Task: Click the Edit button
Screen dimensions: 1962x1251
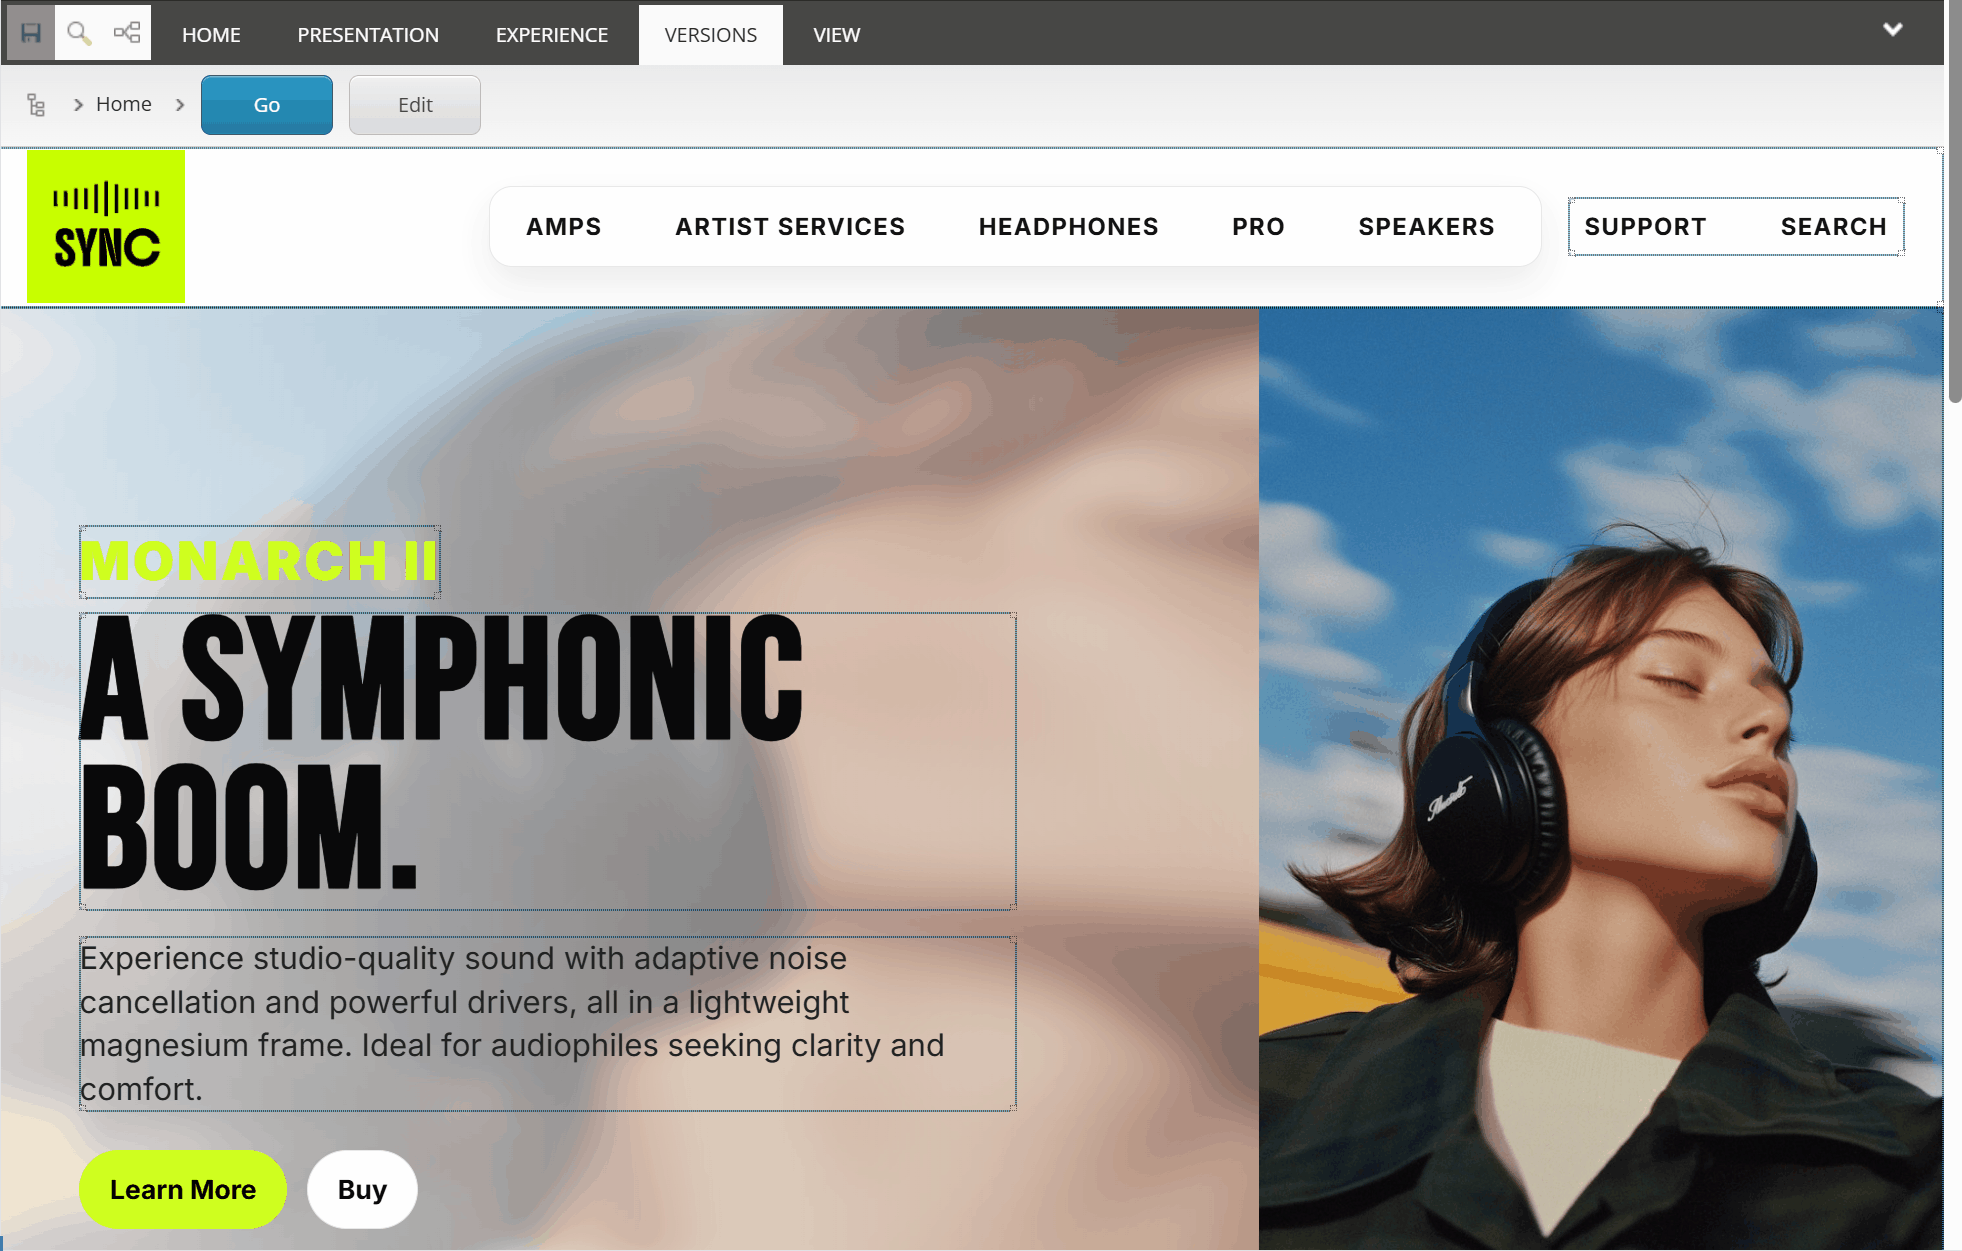Action: click(x=415, y=105)
